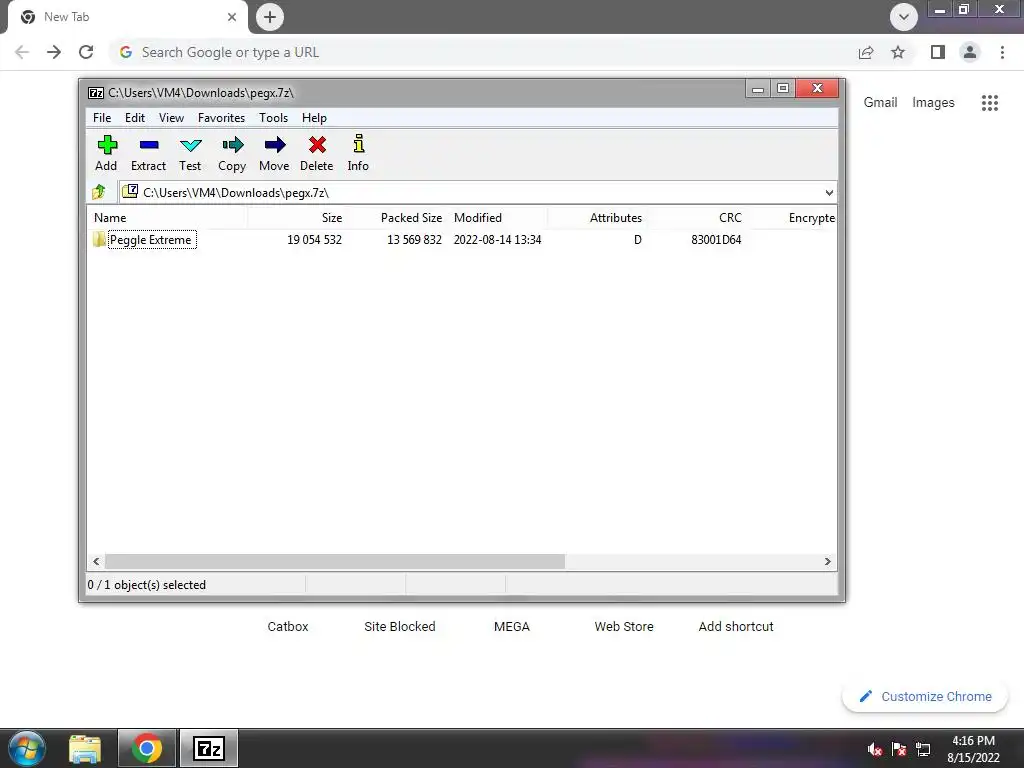Click the Move toolbar icon
The height and width of the screenshot is (768, 1024).
click(274, 153)
